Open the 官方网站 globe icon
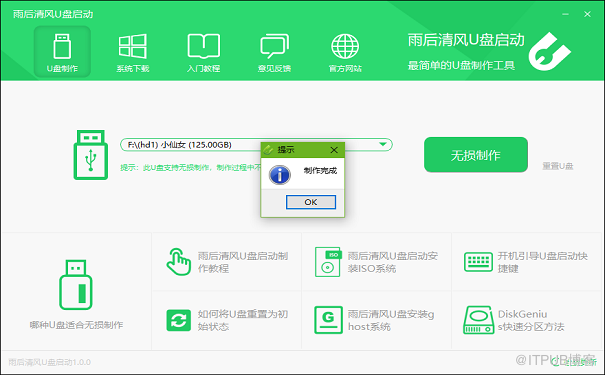Image resolution: width=605 pixels, height=375 pixels. tap(345, 46)
